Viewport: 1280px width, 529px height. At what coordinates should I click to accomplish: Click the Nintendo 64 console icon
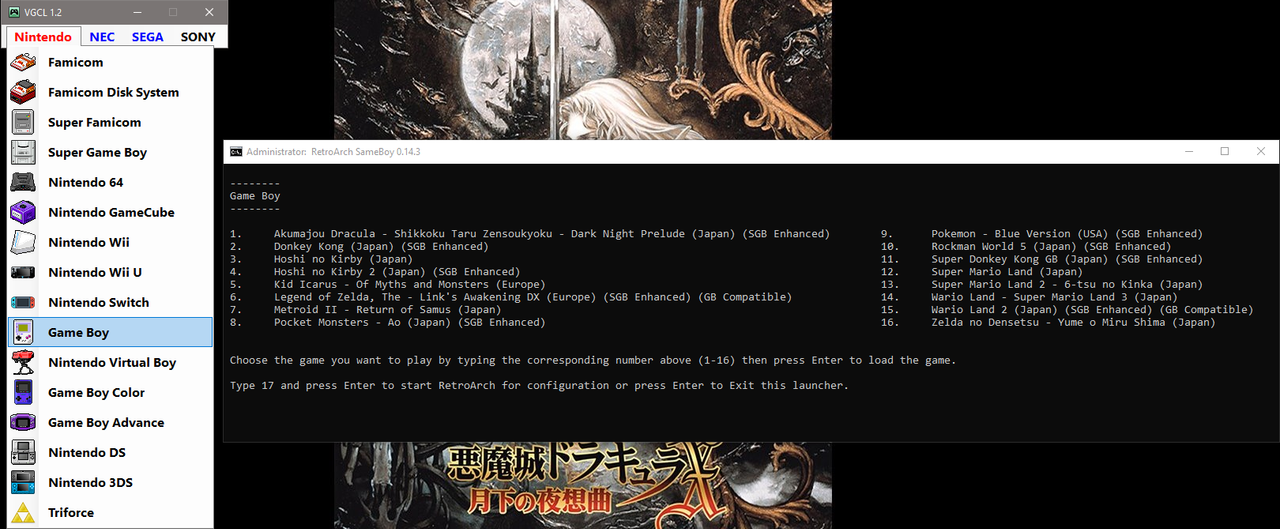point(23,182)
